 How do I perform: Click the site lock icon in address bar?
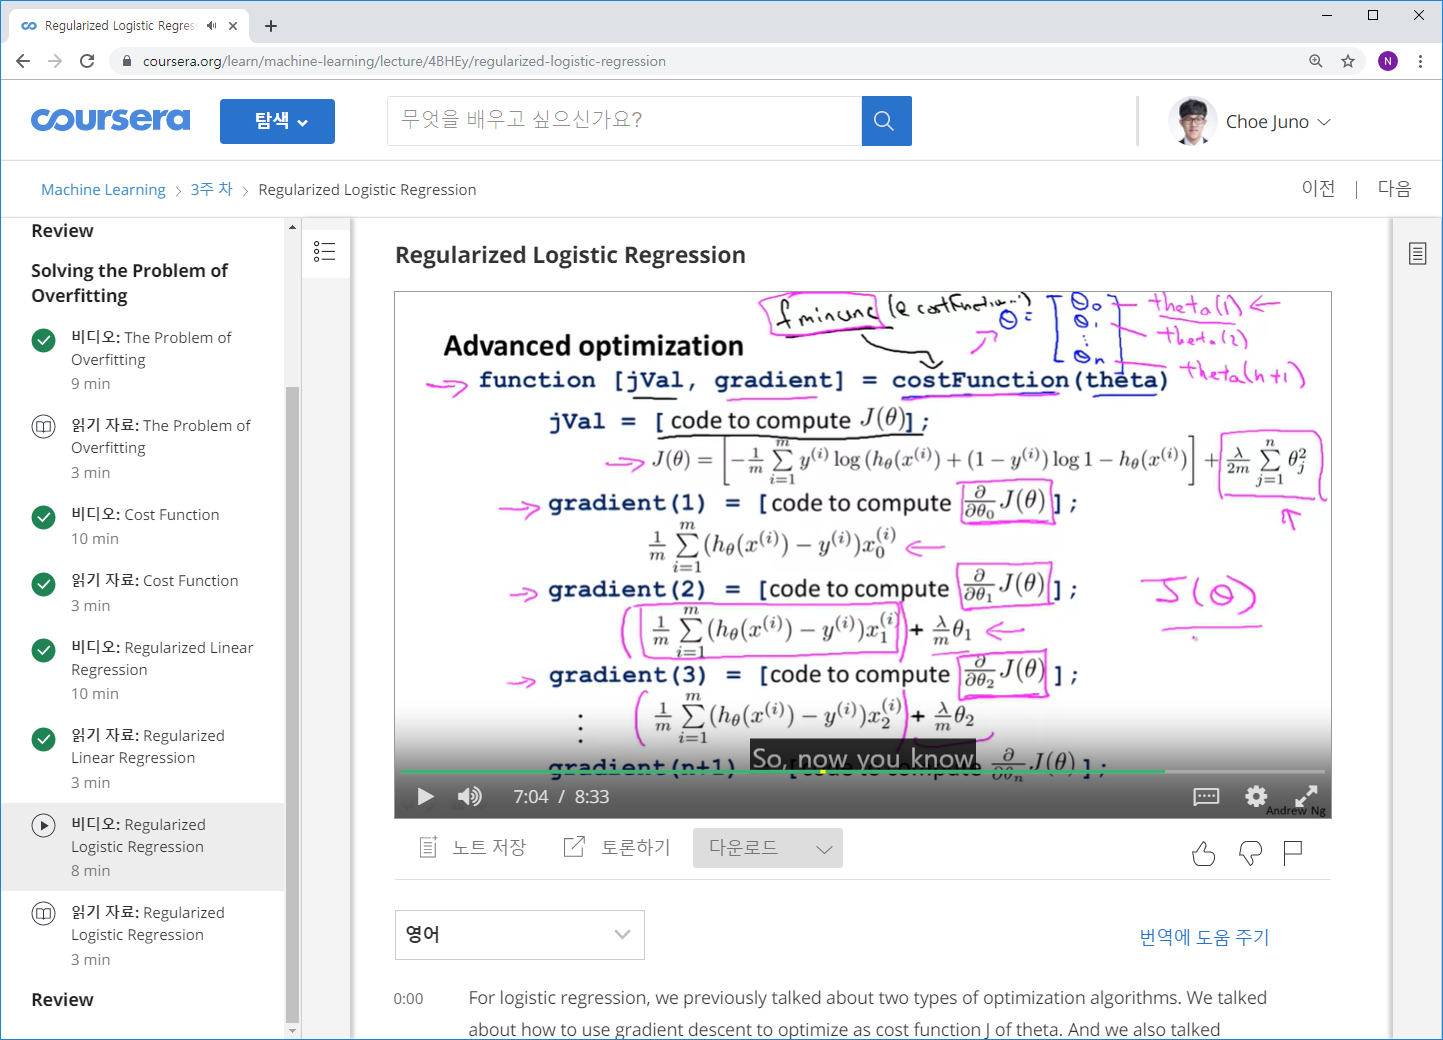point(126,61)
